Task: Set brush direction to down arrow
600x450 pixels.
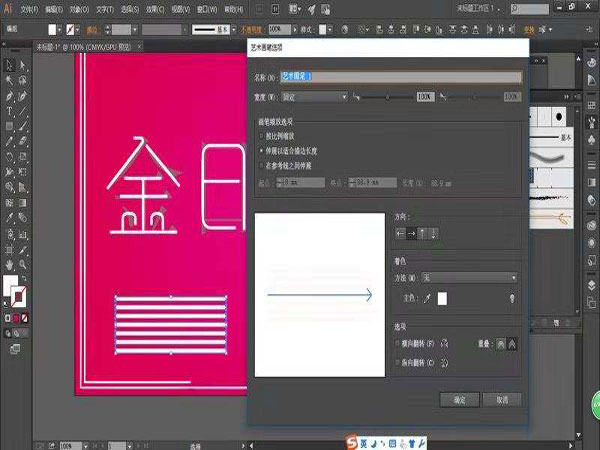Action: (433, 233)
